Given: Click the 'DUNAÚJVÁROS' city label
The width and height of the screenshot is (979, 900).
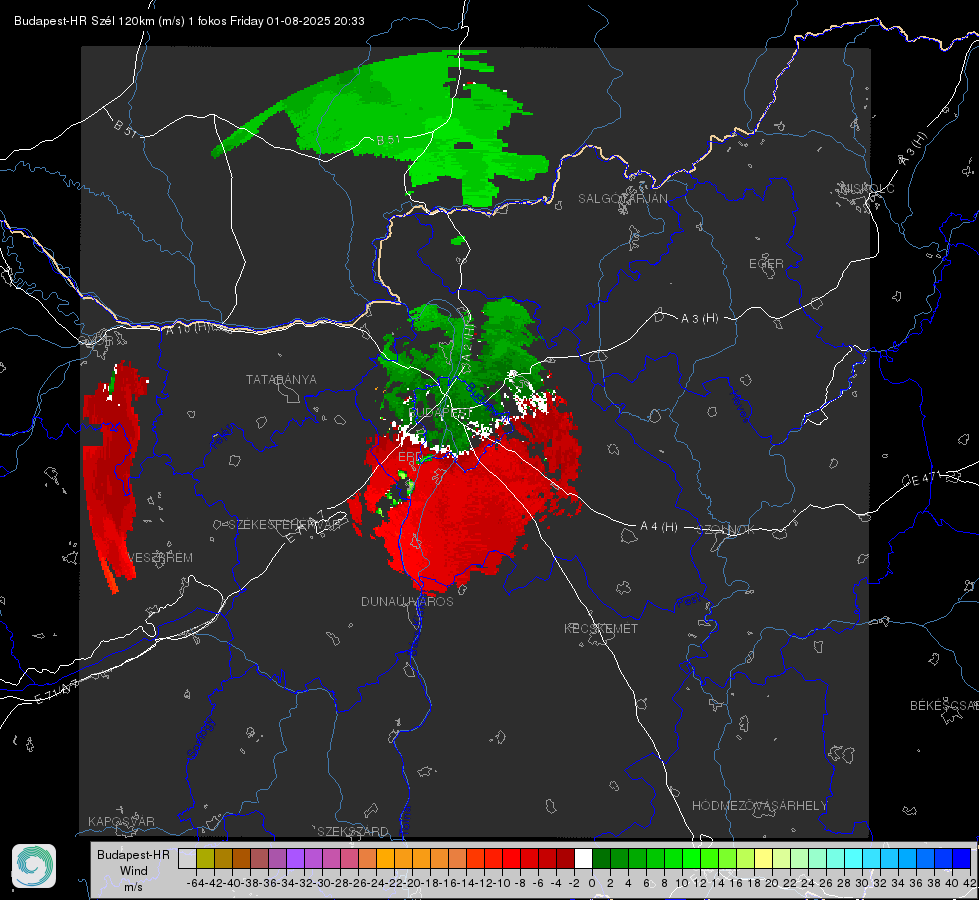Looking at the screenshot, I should (407, 601).
